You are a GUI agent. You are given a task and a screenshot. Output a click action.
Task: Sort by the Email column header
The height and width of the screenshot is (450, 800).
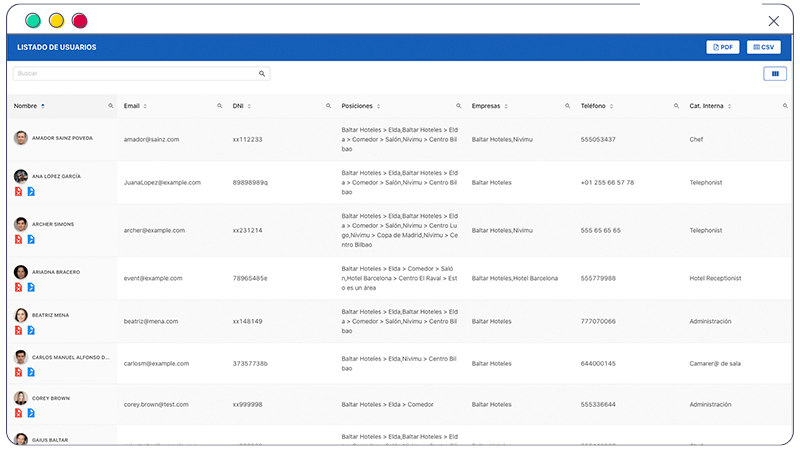point(135,106)
